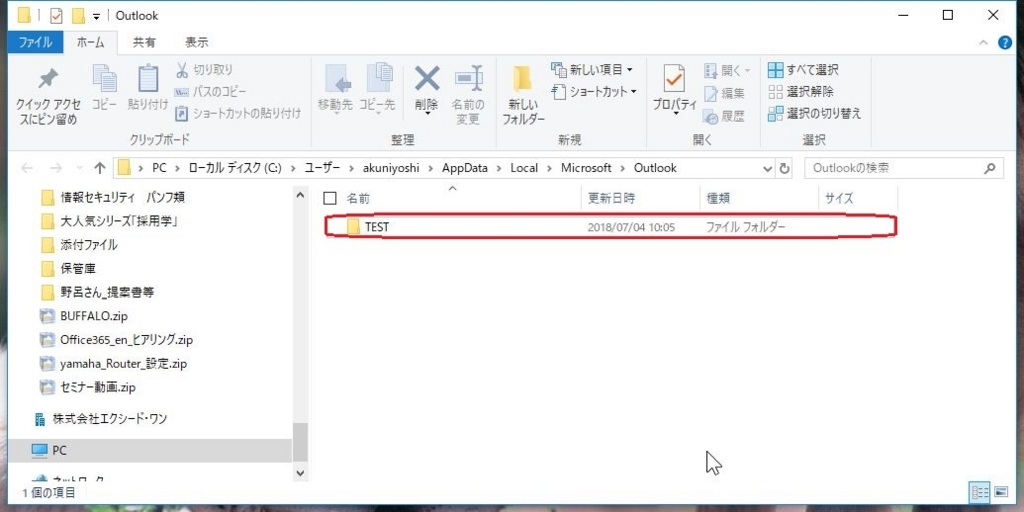Viewport: 1024px width, 512px height.
Task: Select 株式会社エクシード・ワン in sidebar
Action: tap(99, 419)
